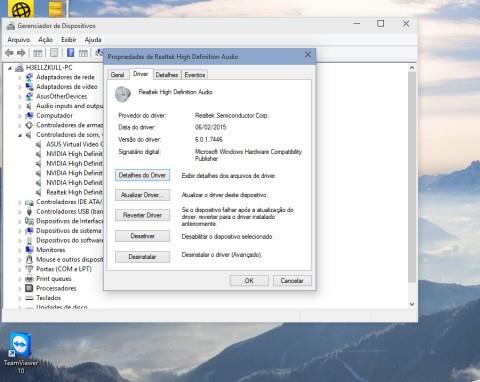The height and width of the screenshot is (382, 480).
Task: Click Detalhes do Driver button
Action: [x=142, y=175]
